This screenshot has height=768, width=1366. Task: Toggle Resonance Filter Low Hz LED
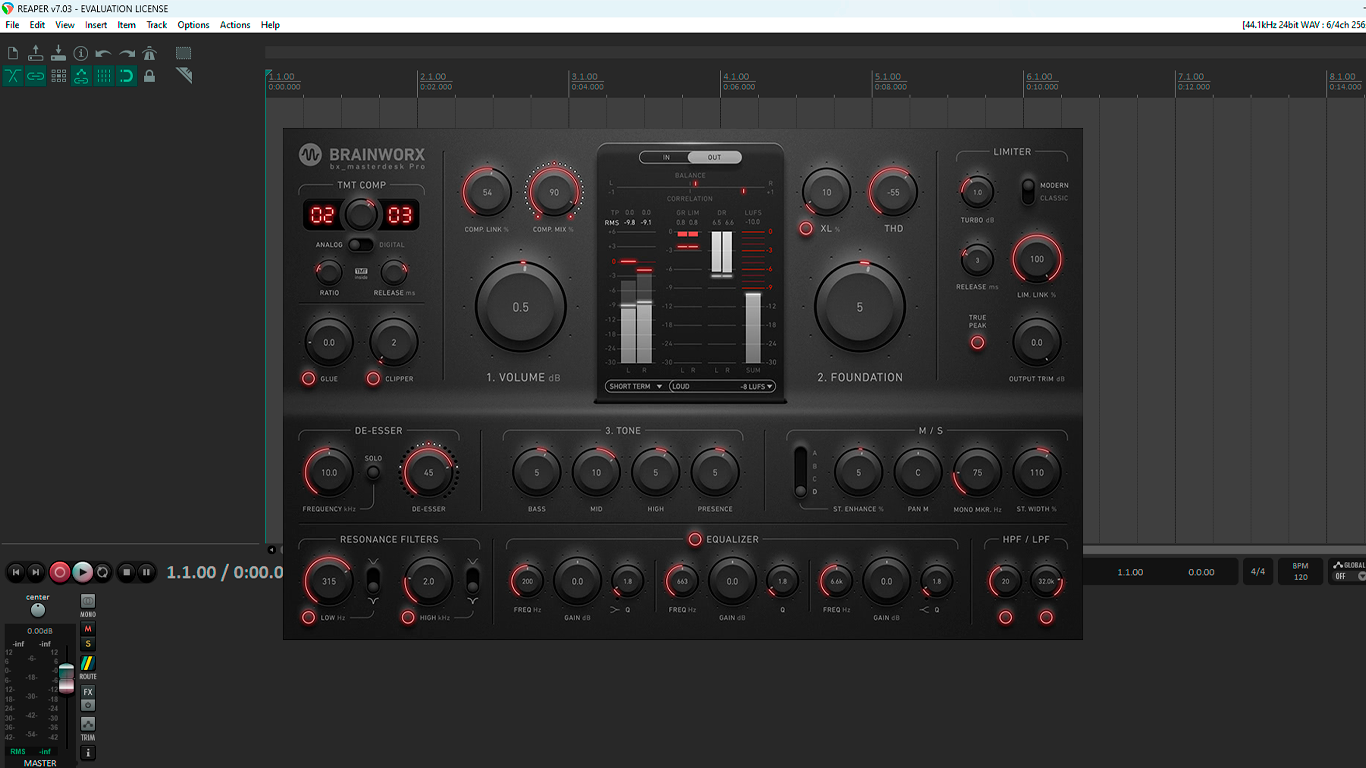pos(308,617)
